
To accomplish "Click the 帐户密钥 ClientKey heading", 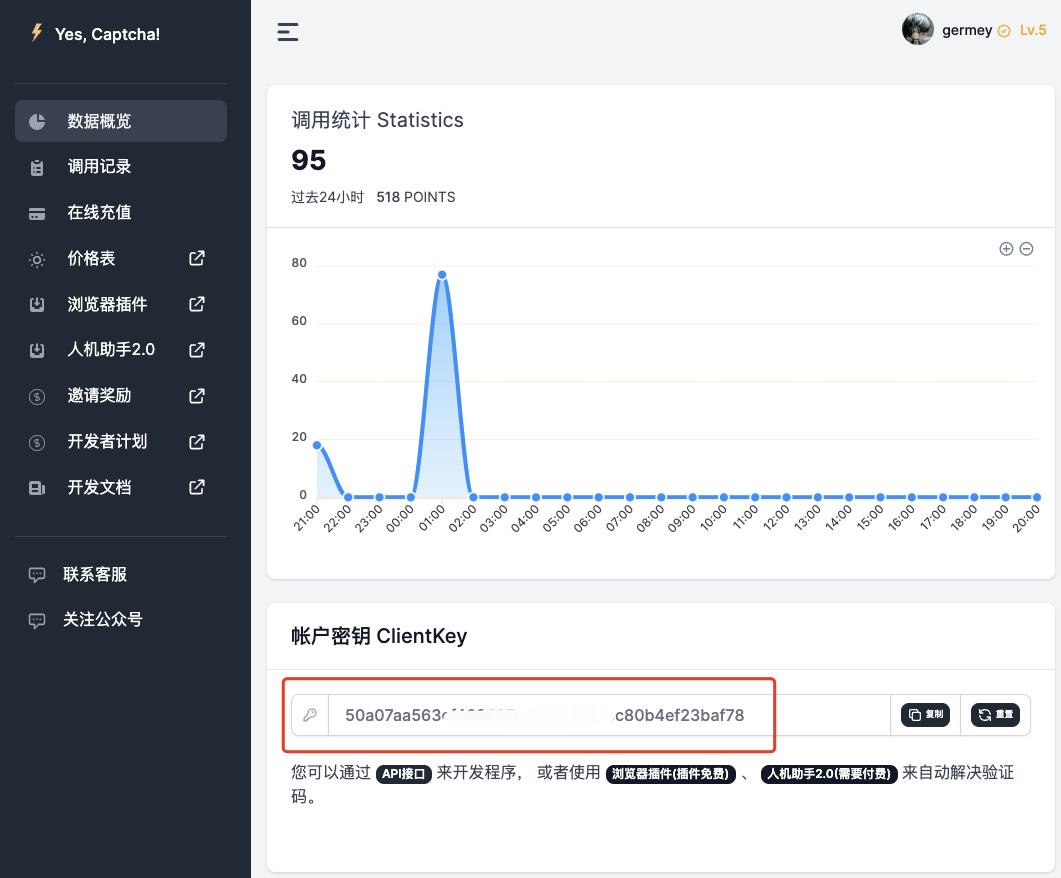I will tap(379, 636).
